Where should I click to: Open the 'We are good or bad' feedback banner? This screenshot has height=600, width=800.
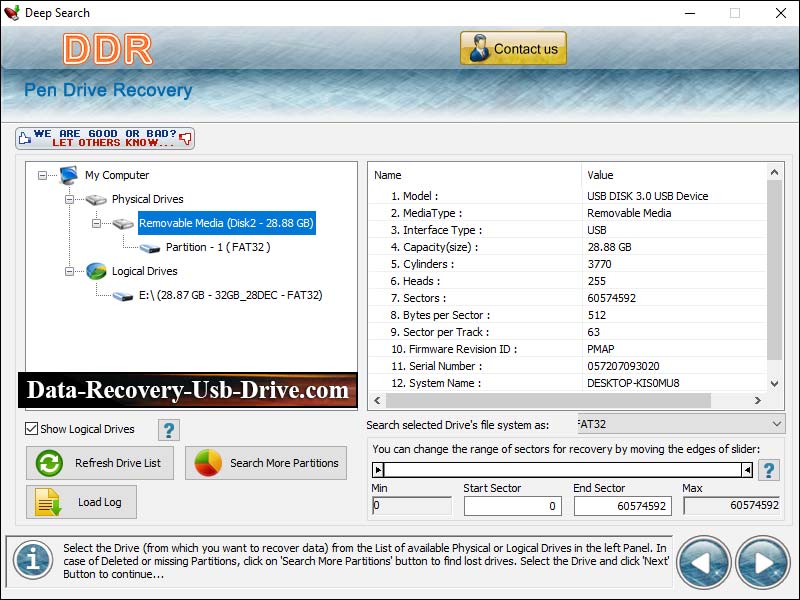tap(105, 138)
